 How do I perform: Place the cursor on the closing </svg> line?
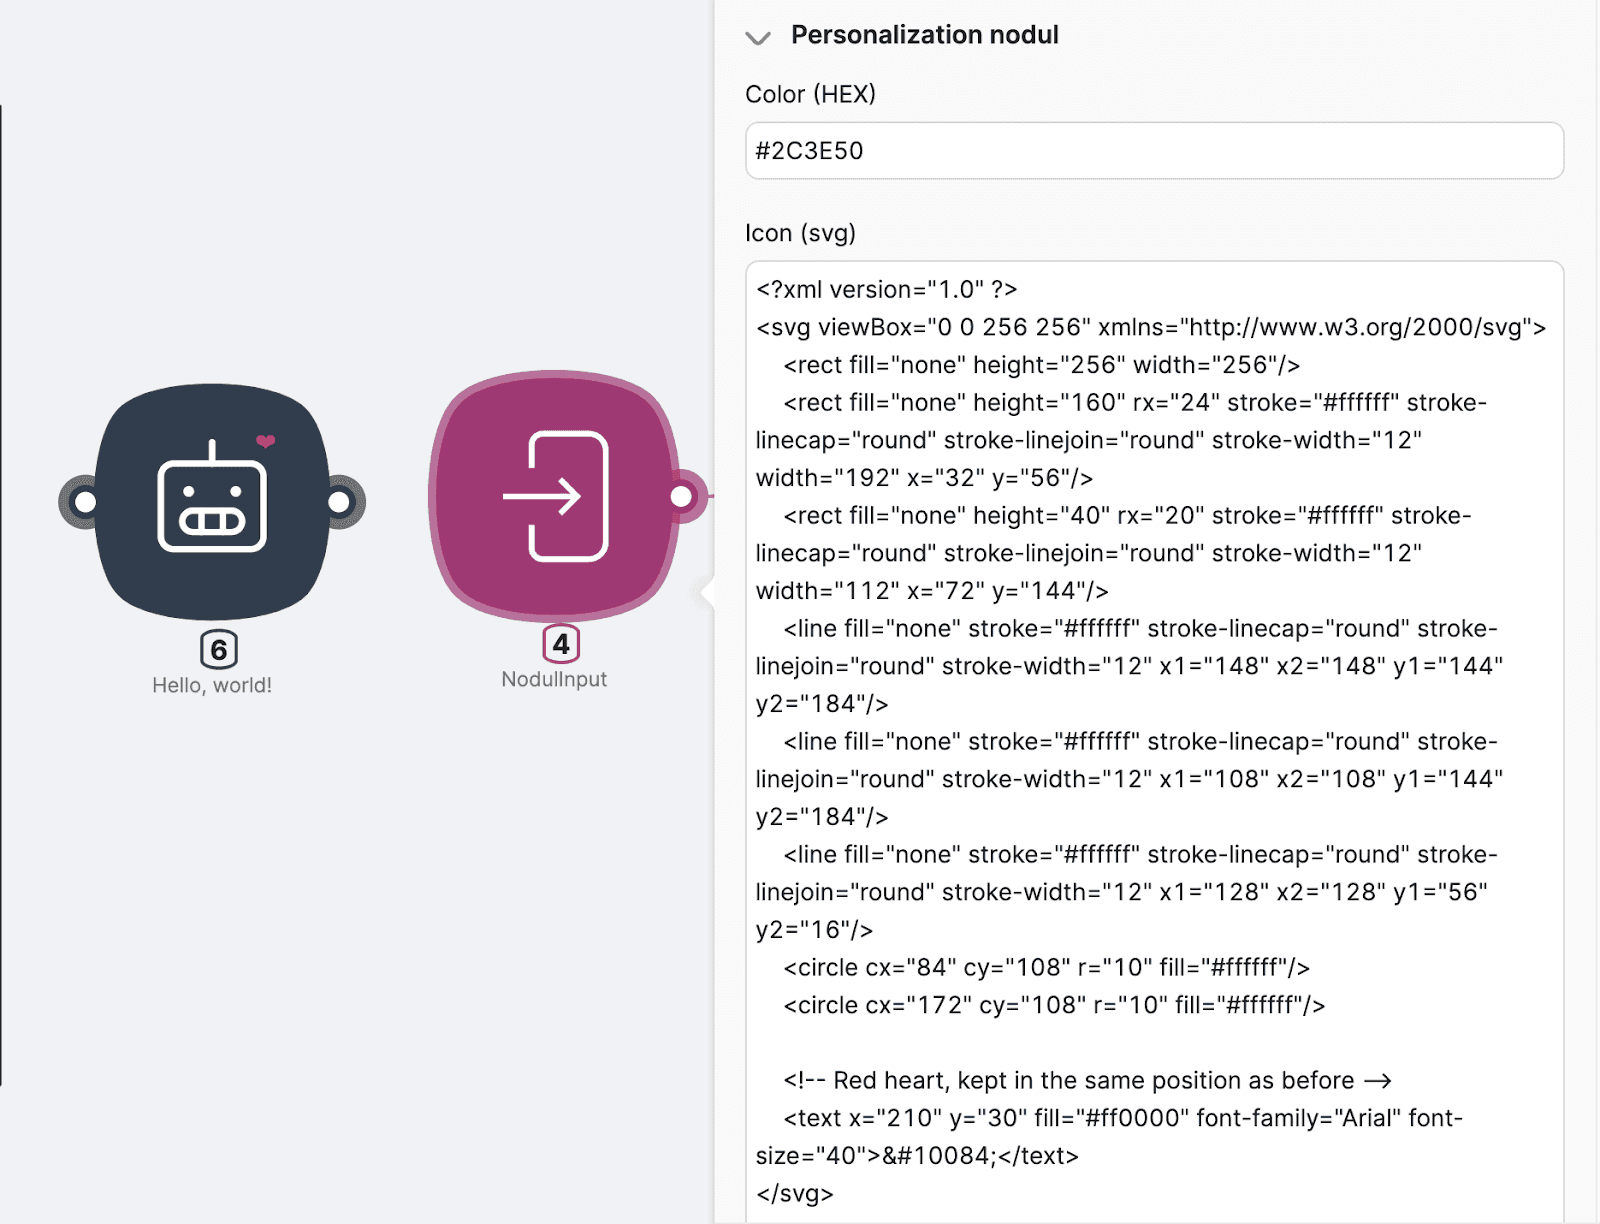tap(795, 1194)
